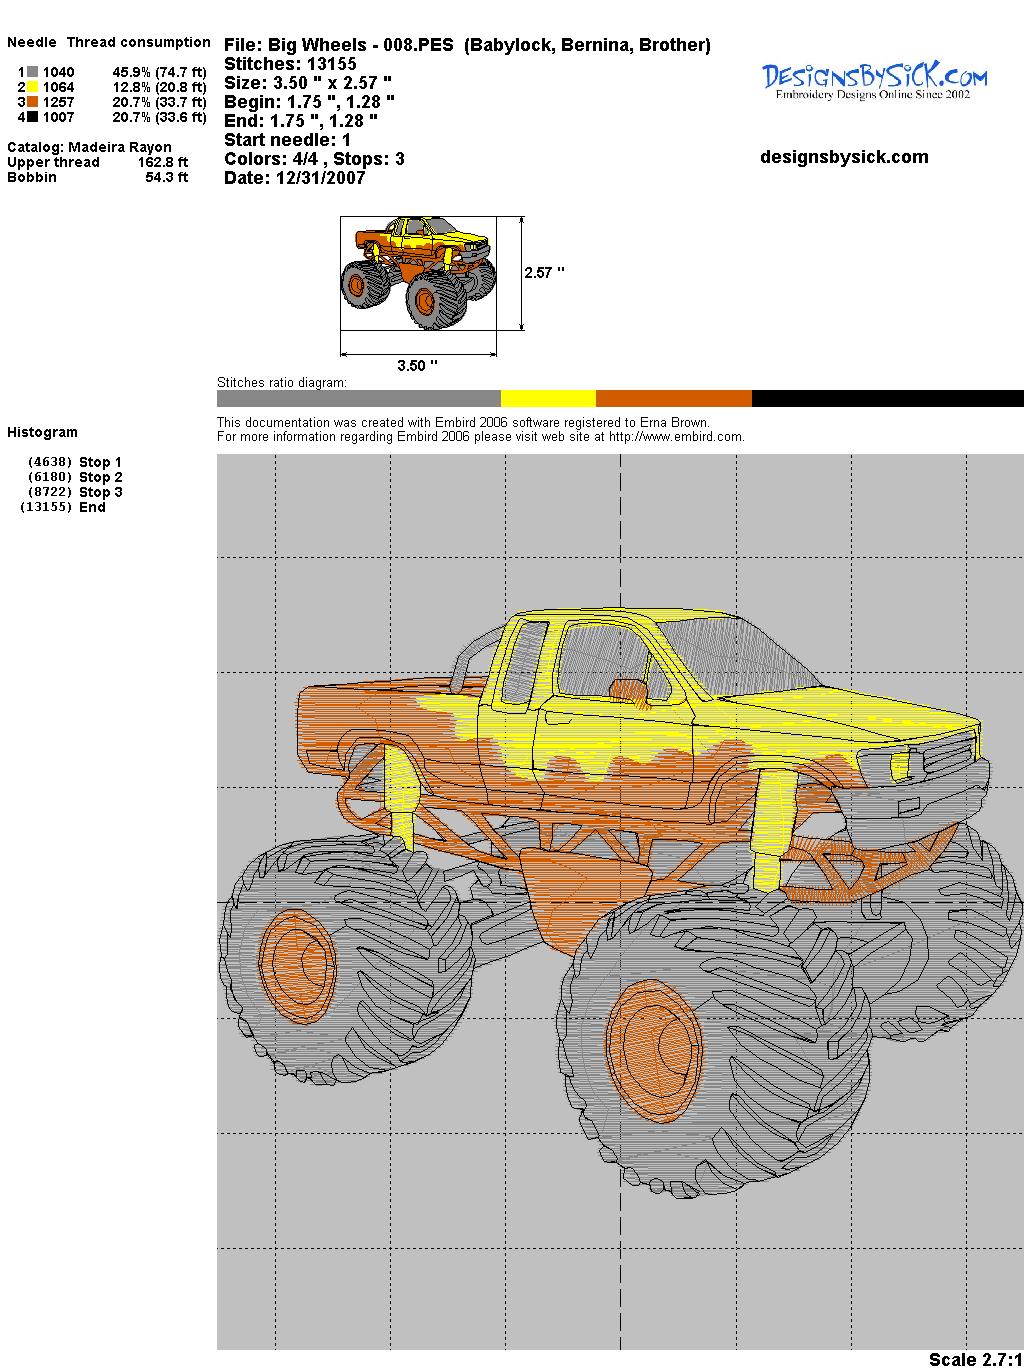
Task: Click the Catalog: Madeira Rayon label
Action: [x=89, y=147]
